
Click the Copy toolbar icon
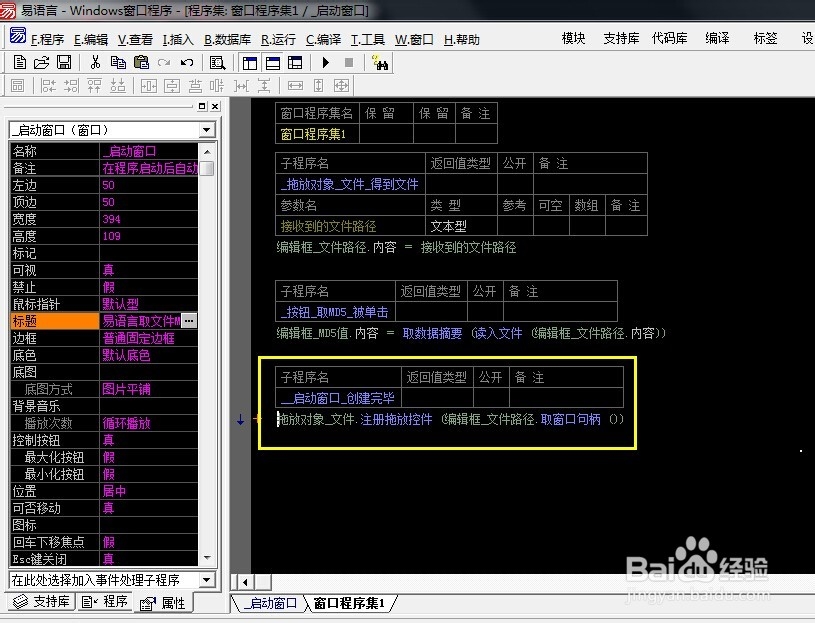tap(118, 63)
